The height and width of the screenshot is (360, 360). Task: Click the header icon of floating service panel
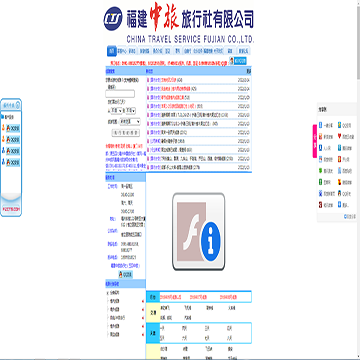click(x=18, y=105)
